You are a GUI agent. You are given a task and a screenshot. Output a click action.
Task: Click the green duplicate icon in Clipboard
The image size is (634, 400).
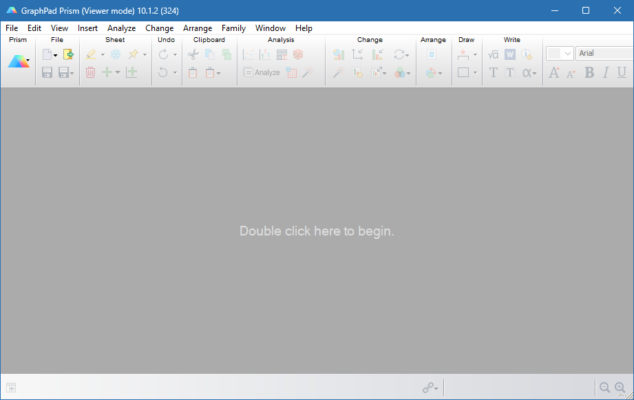point(226,54)
